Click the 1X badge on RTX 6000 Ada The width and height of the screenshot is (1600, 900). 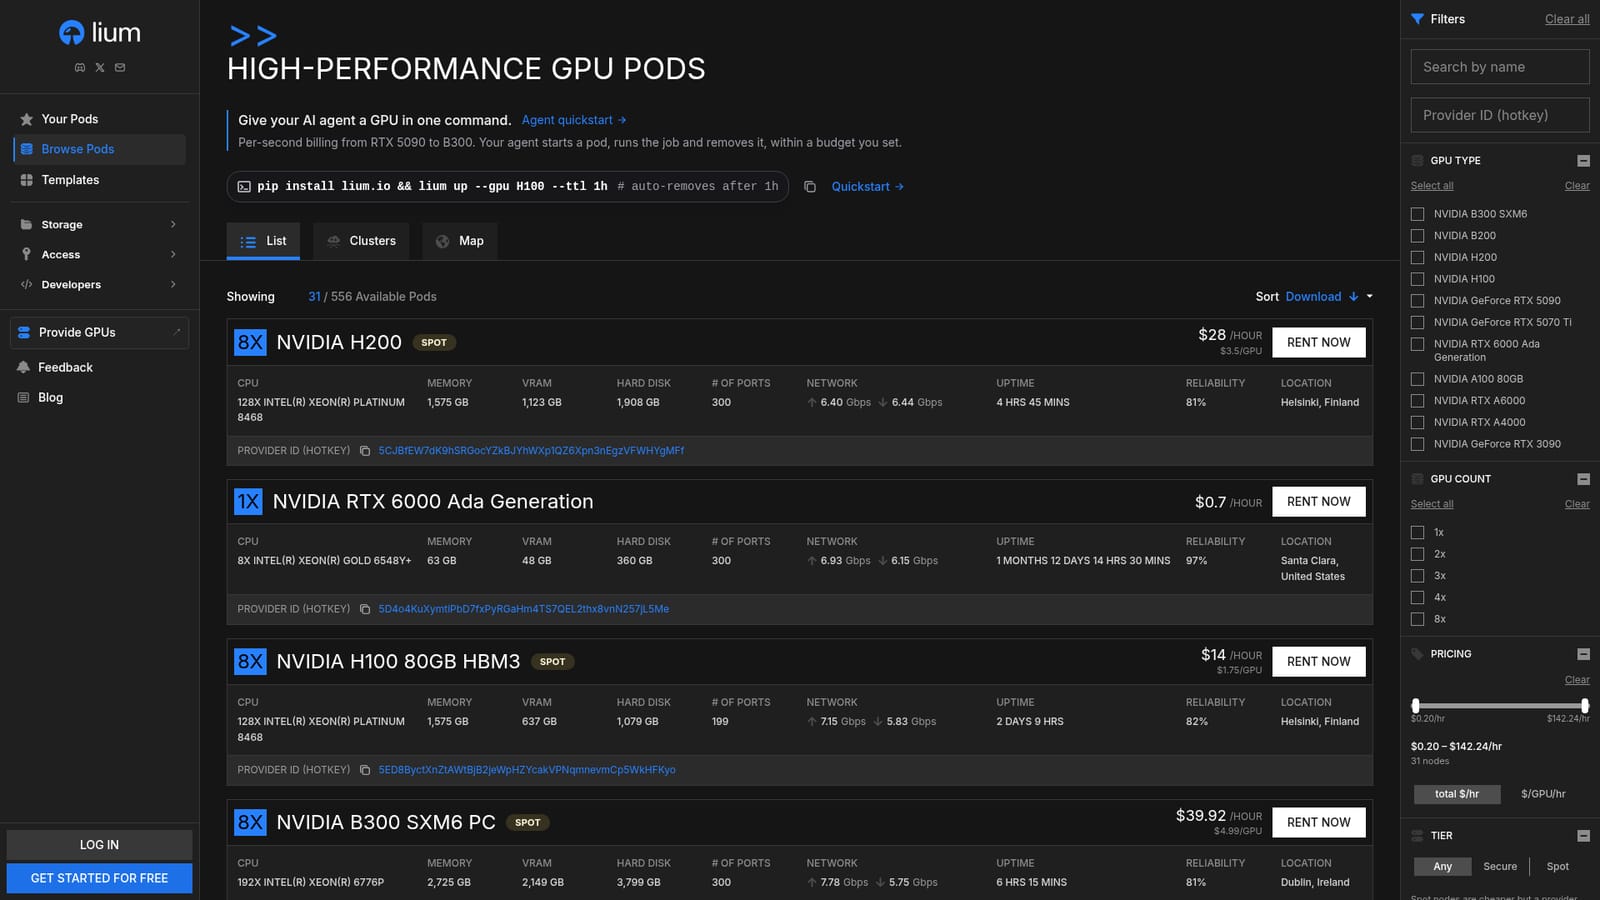tap(248, 501)
